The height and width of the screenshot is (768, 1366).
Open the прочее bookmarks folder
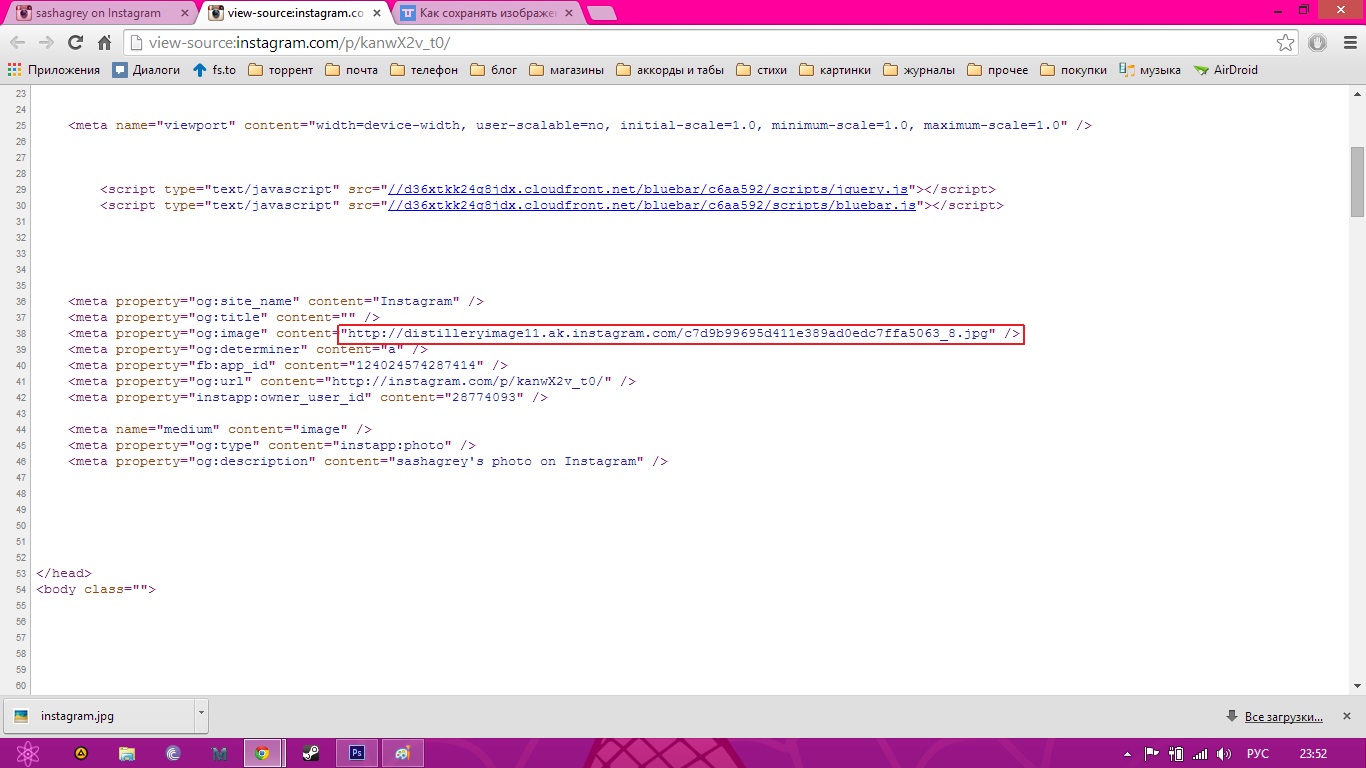pos(998,70)
